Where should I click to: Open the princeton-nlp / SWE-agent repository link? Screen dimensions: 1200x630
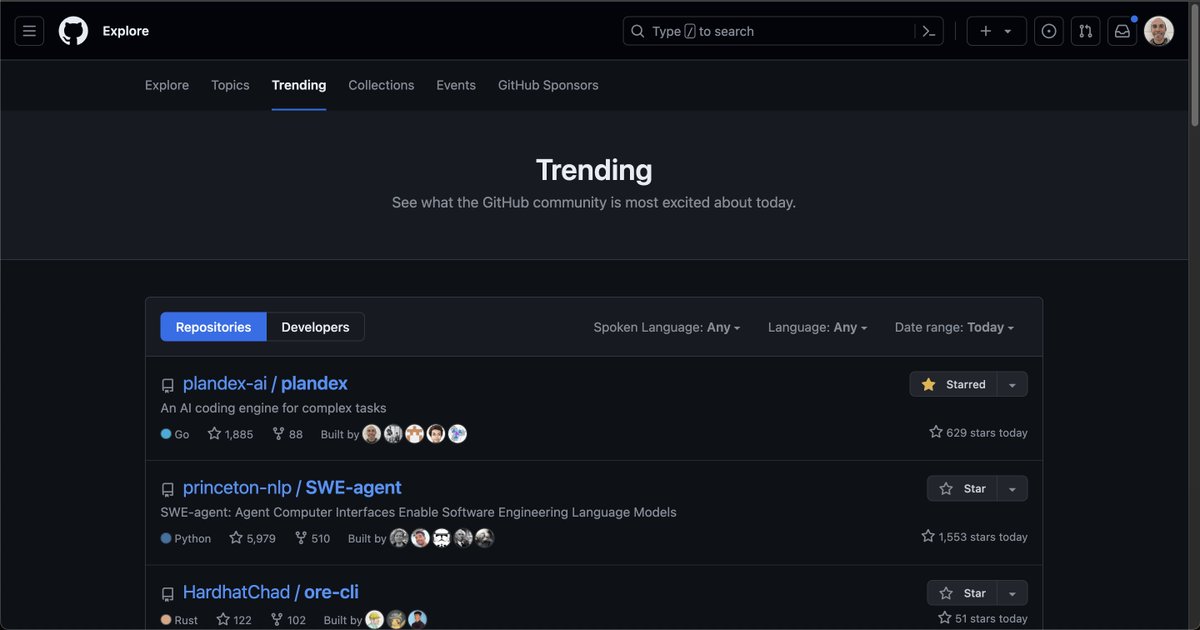292,488
